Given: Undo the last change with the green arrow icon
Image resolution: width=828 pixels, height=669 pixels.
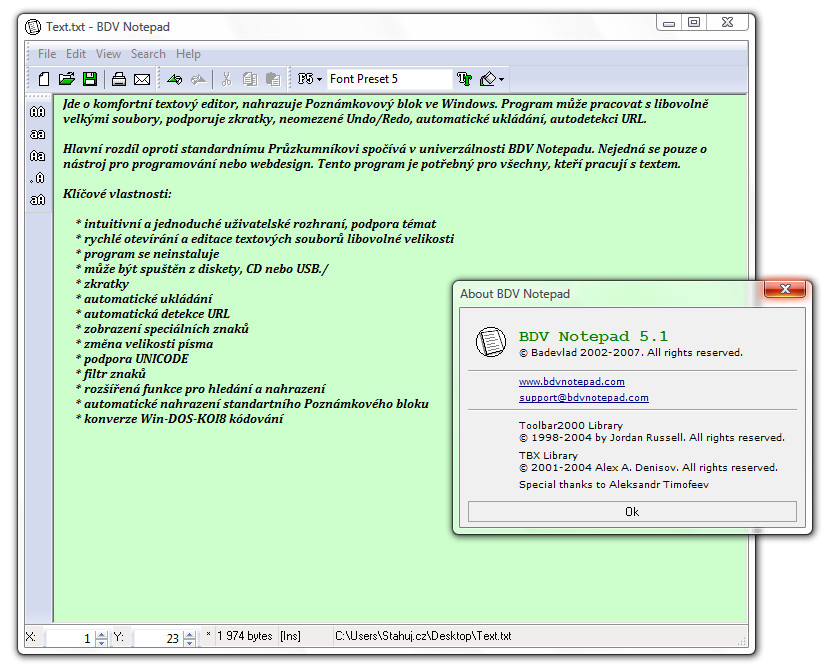Looking at the screenshot, I should click(x=174, y=79).
